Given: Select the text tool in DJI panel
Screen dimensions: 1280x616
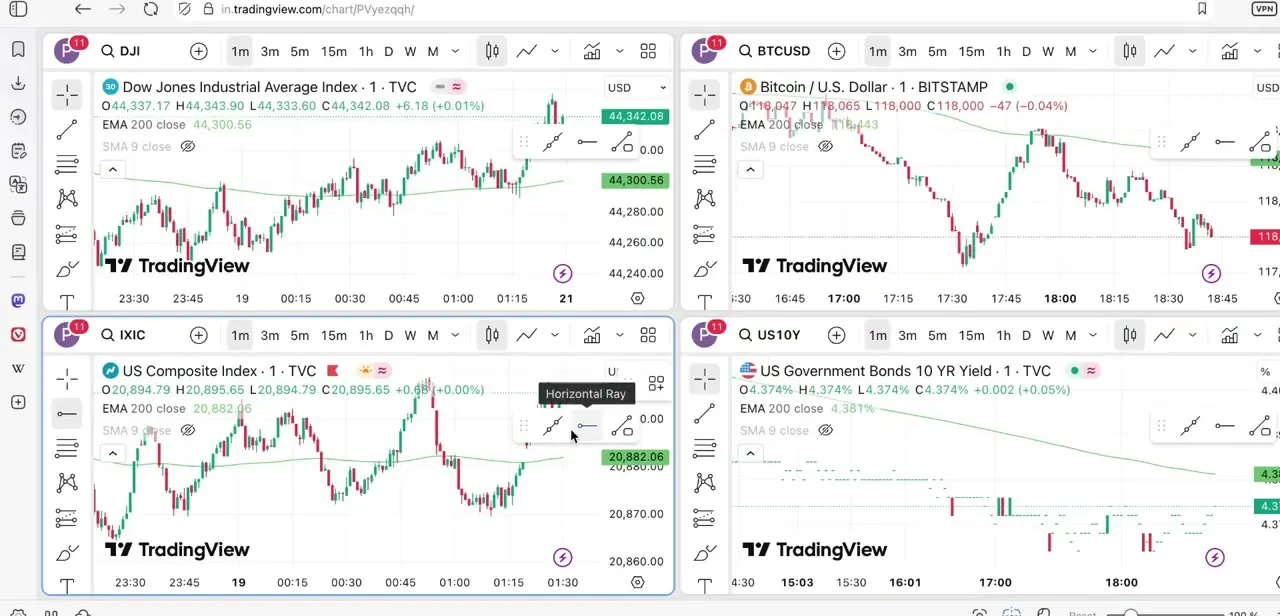Looking at the screenshot, I should (67, 301).
